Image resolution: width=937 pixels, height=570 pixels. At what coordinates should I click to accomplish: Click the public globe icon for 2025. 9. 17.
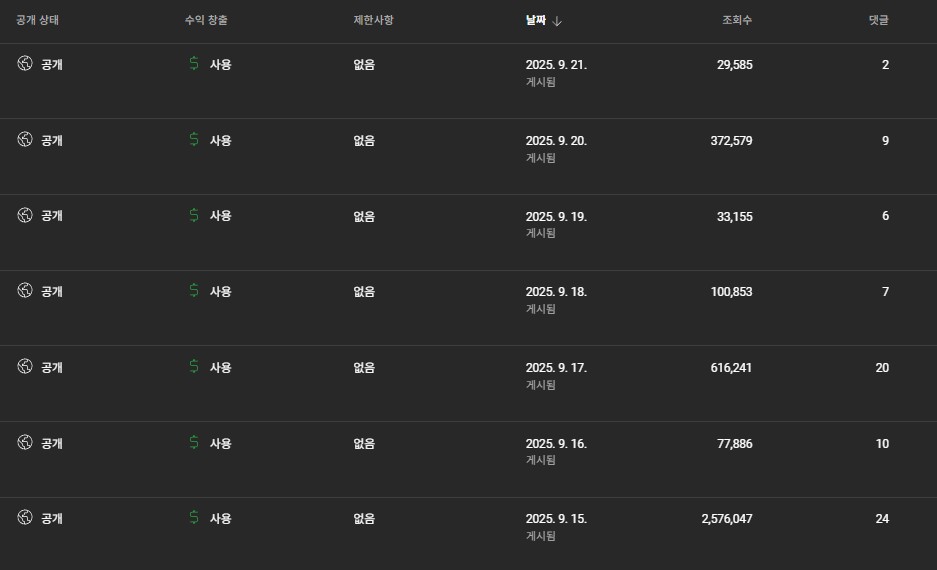pos(25,367)
